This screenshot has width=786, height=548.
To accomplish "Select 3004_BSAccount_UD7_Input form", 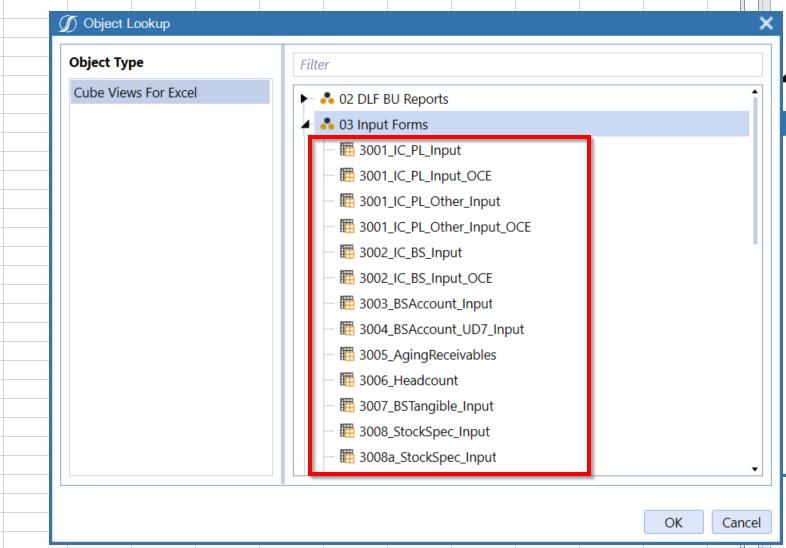I will [441, 329].
